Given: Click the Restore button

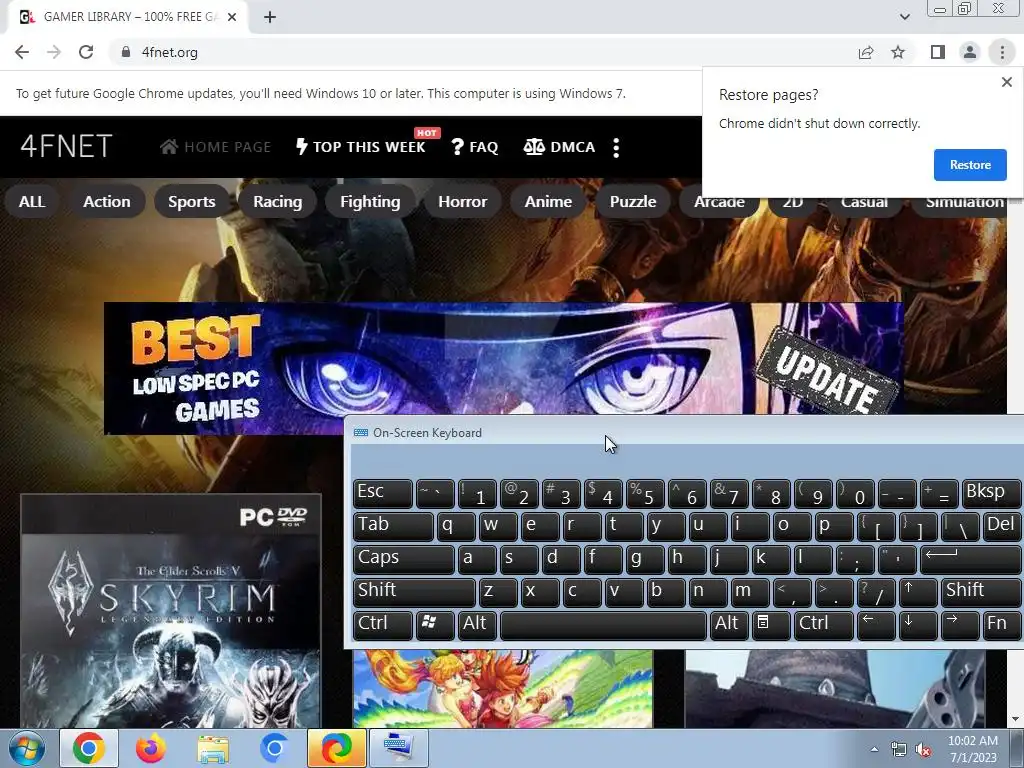Looking at the screenshot, I should [970, 165].
